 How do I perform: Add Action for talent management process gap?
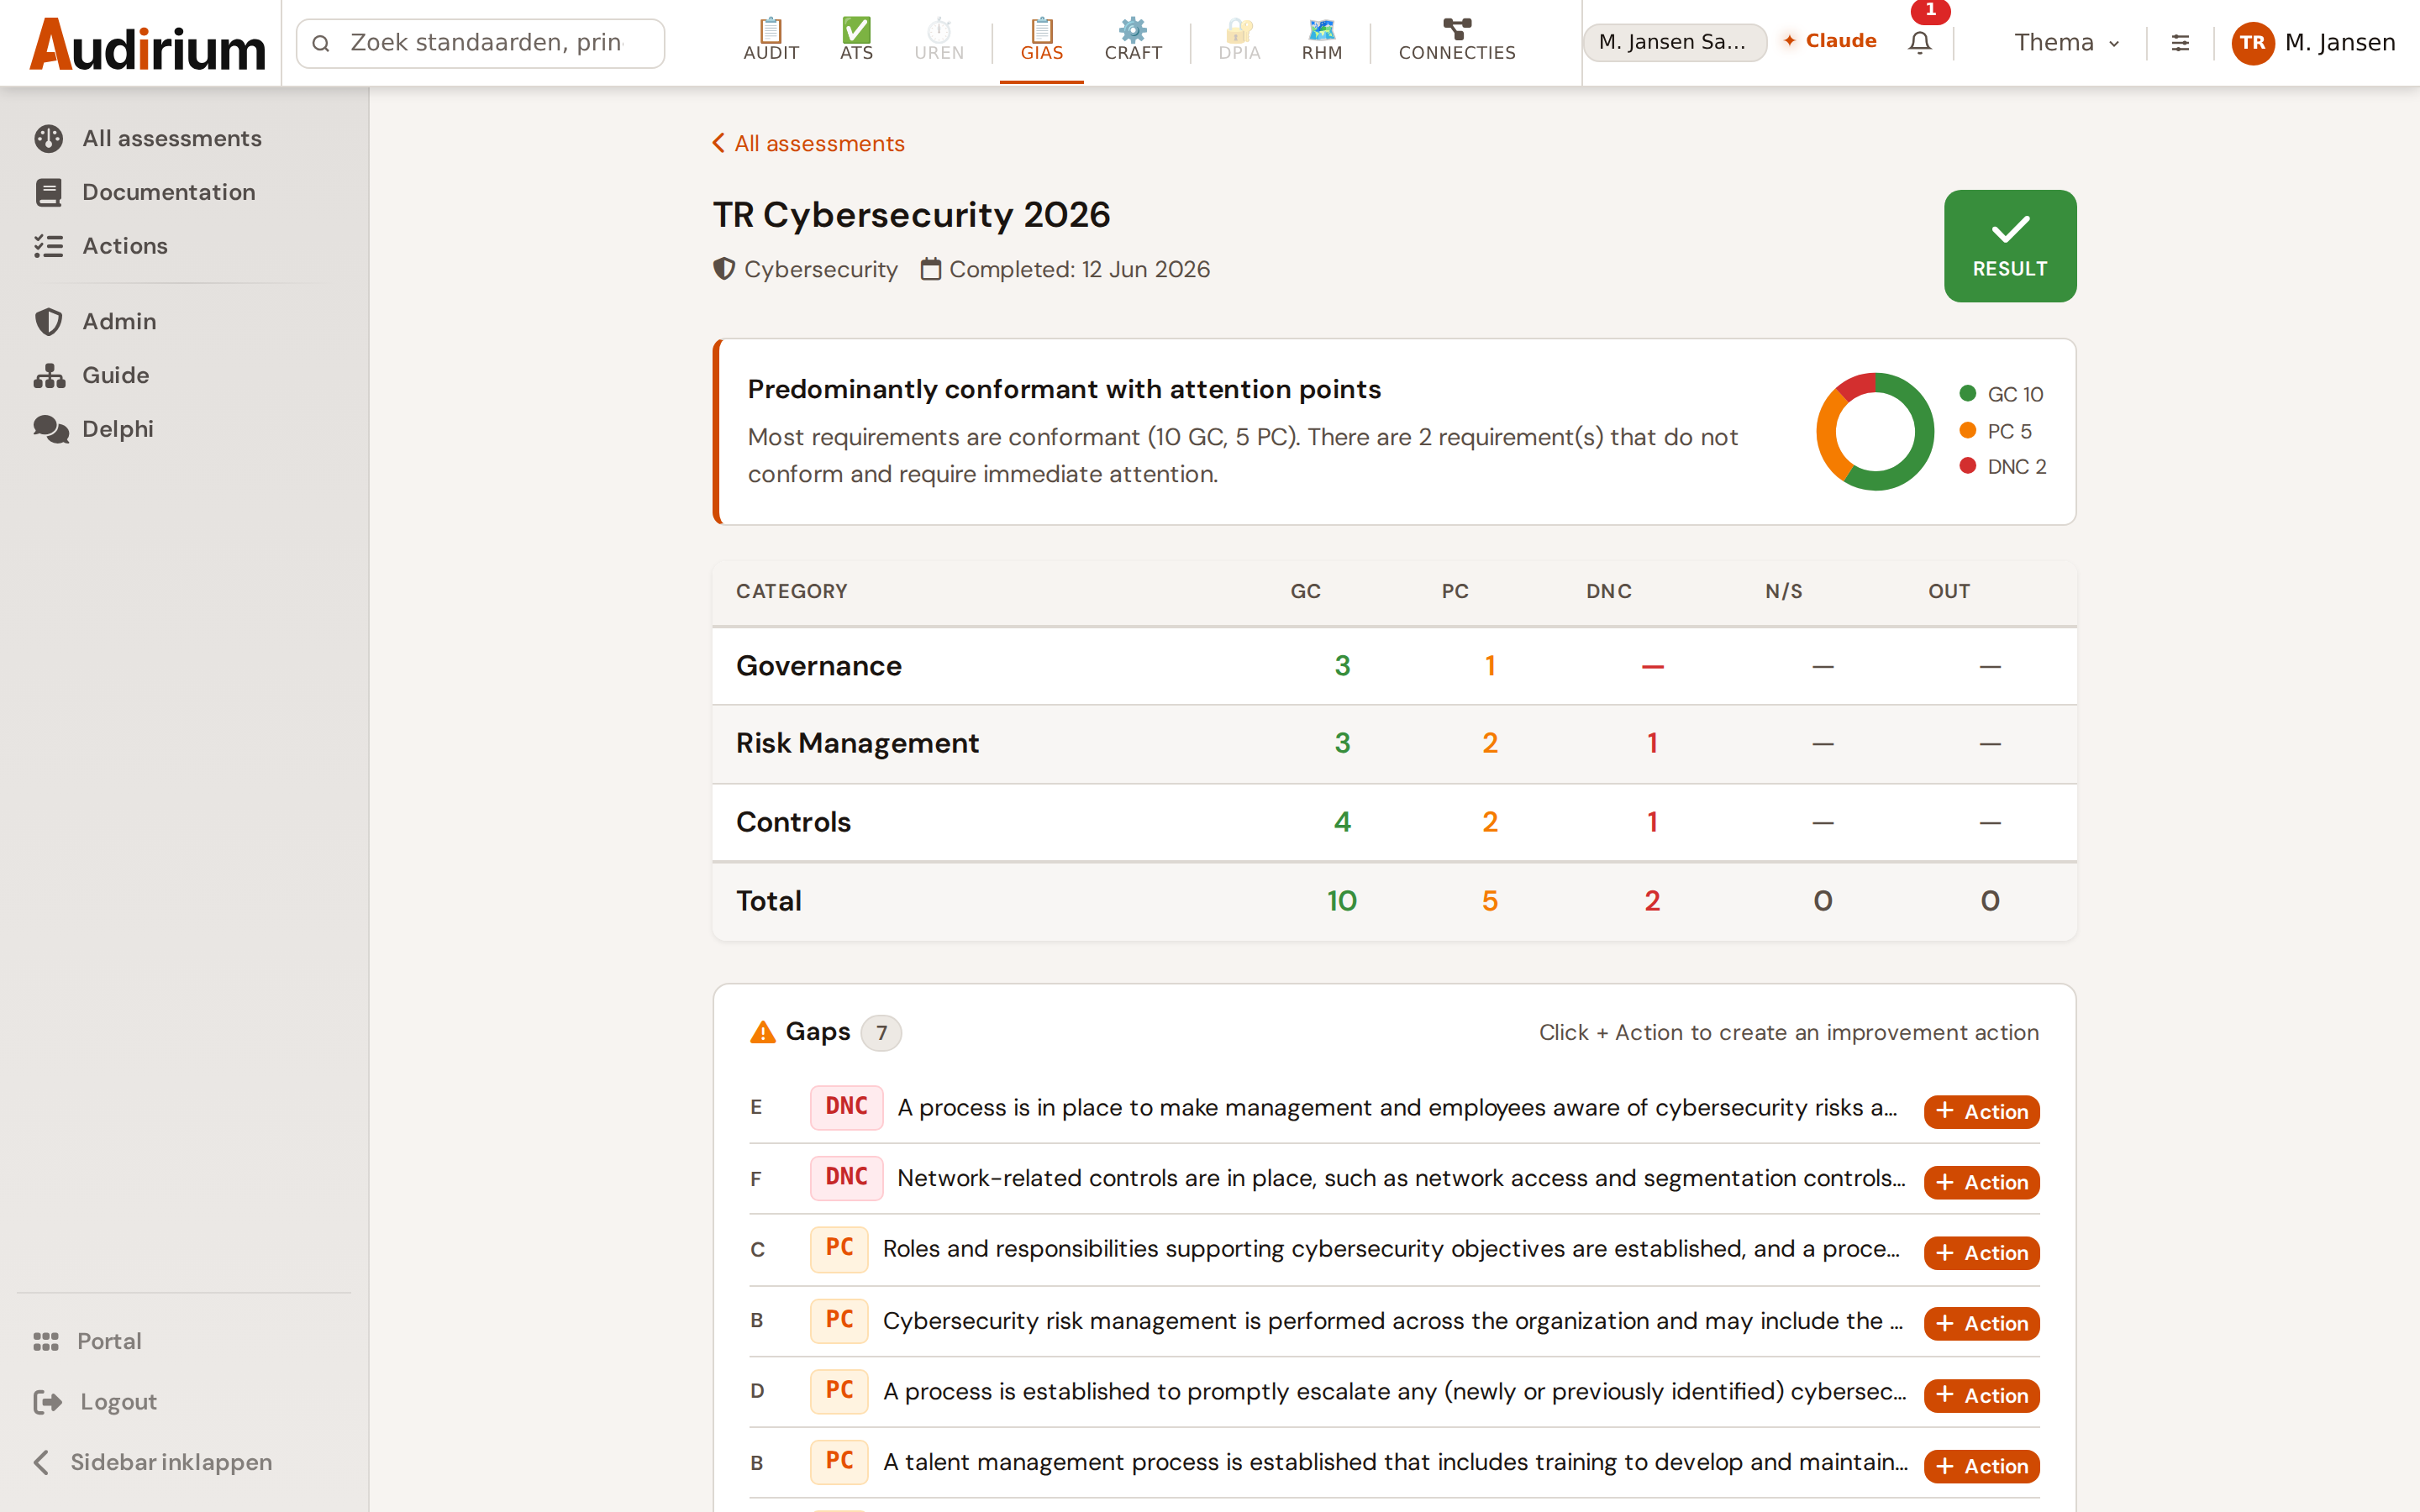pos(1981,1466)
